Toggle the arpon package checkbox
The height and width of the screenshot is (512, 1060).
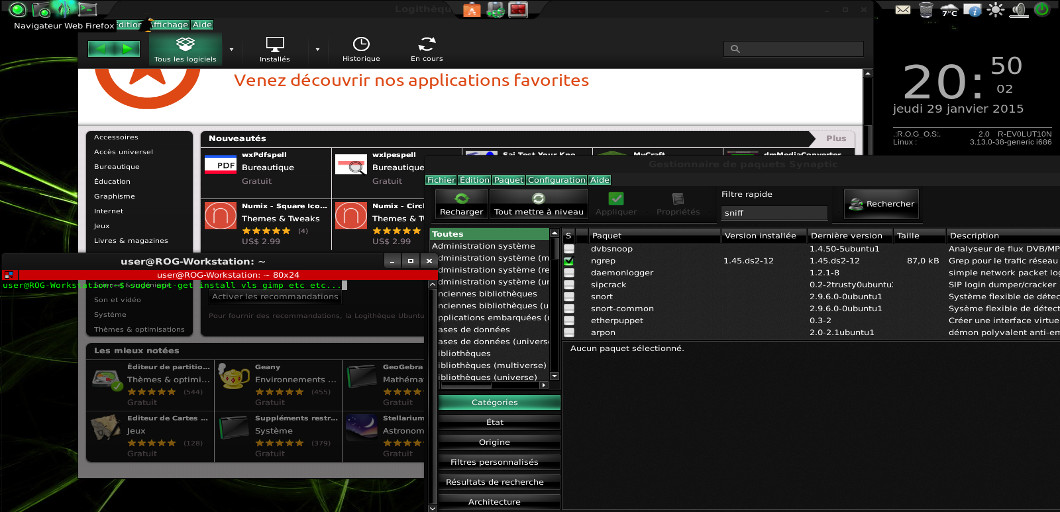[x=569, y=333]
